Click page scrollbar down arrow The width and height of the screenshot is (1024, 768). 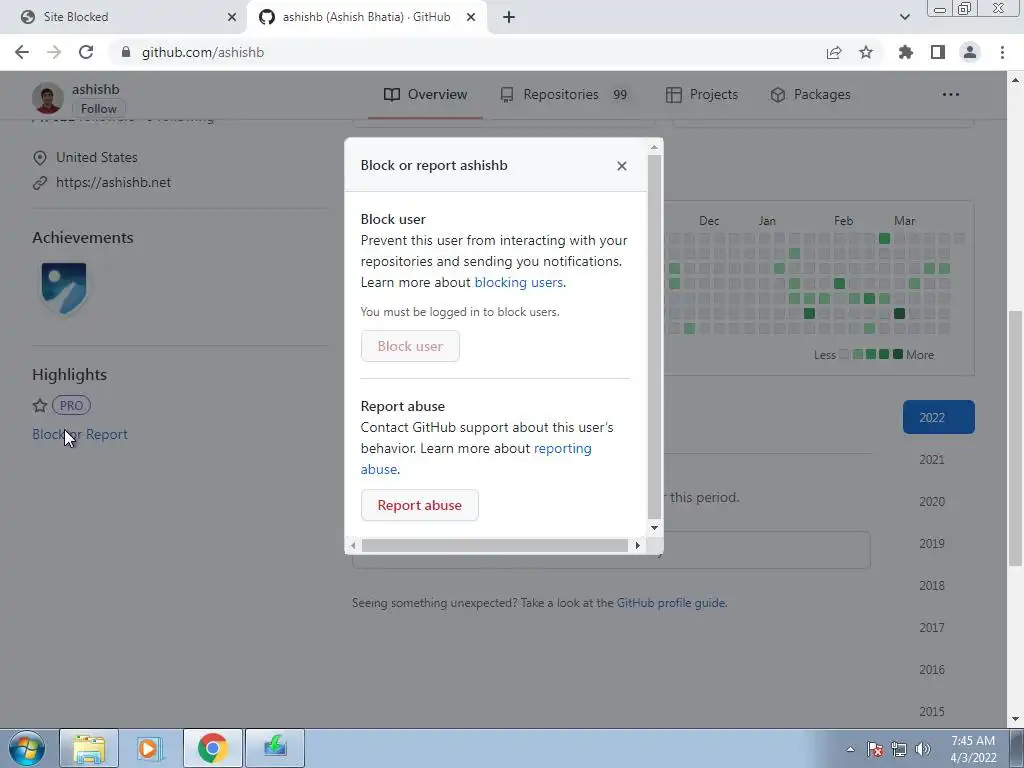(1016, 720)
